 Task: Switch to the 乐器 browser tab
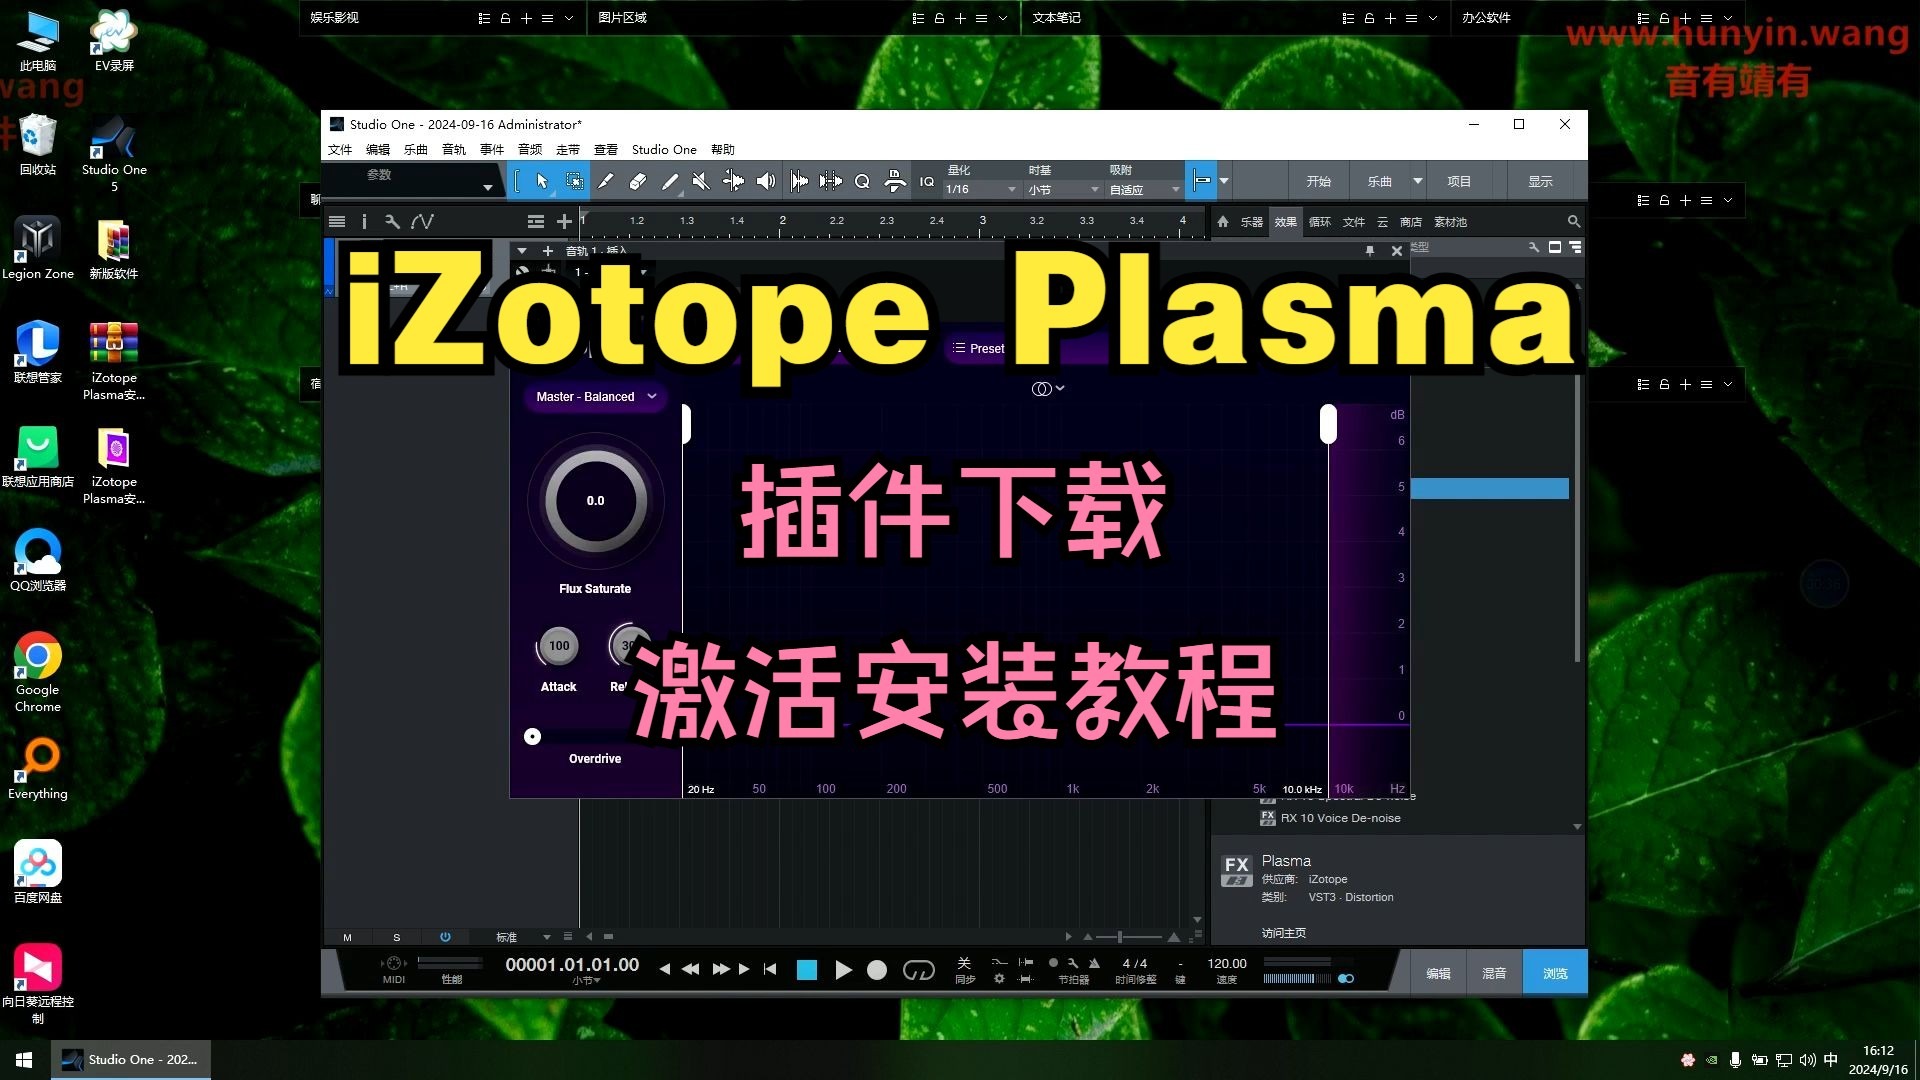(x=1252, y=222)
